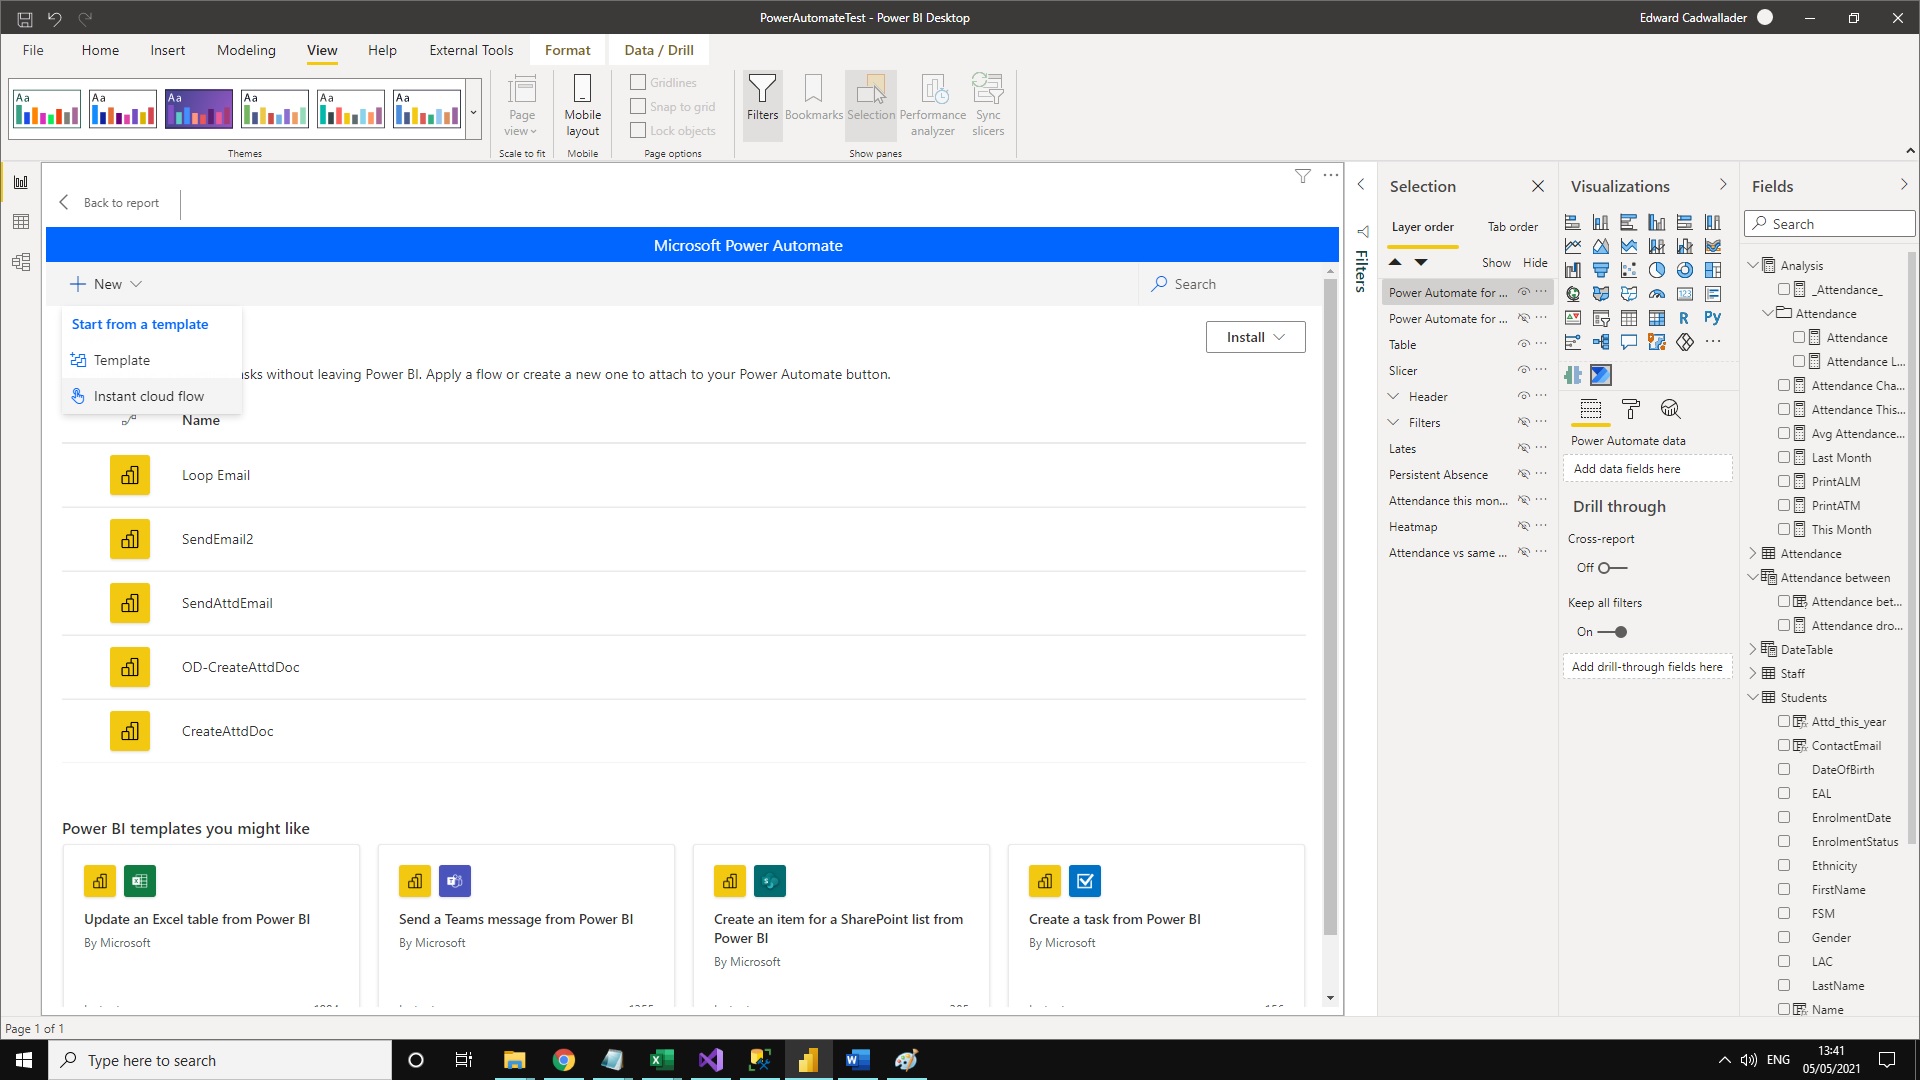Select the pie chart visual

click(x=1657, y=270)
